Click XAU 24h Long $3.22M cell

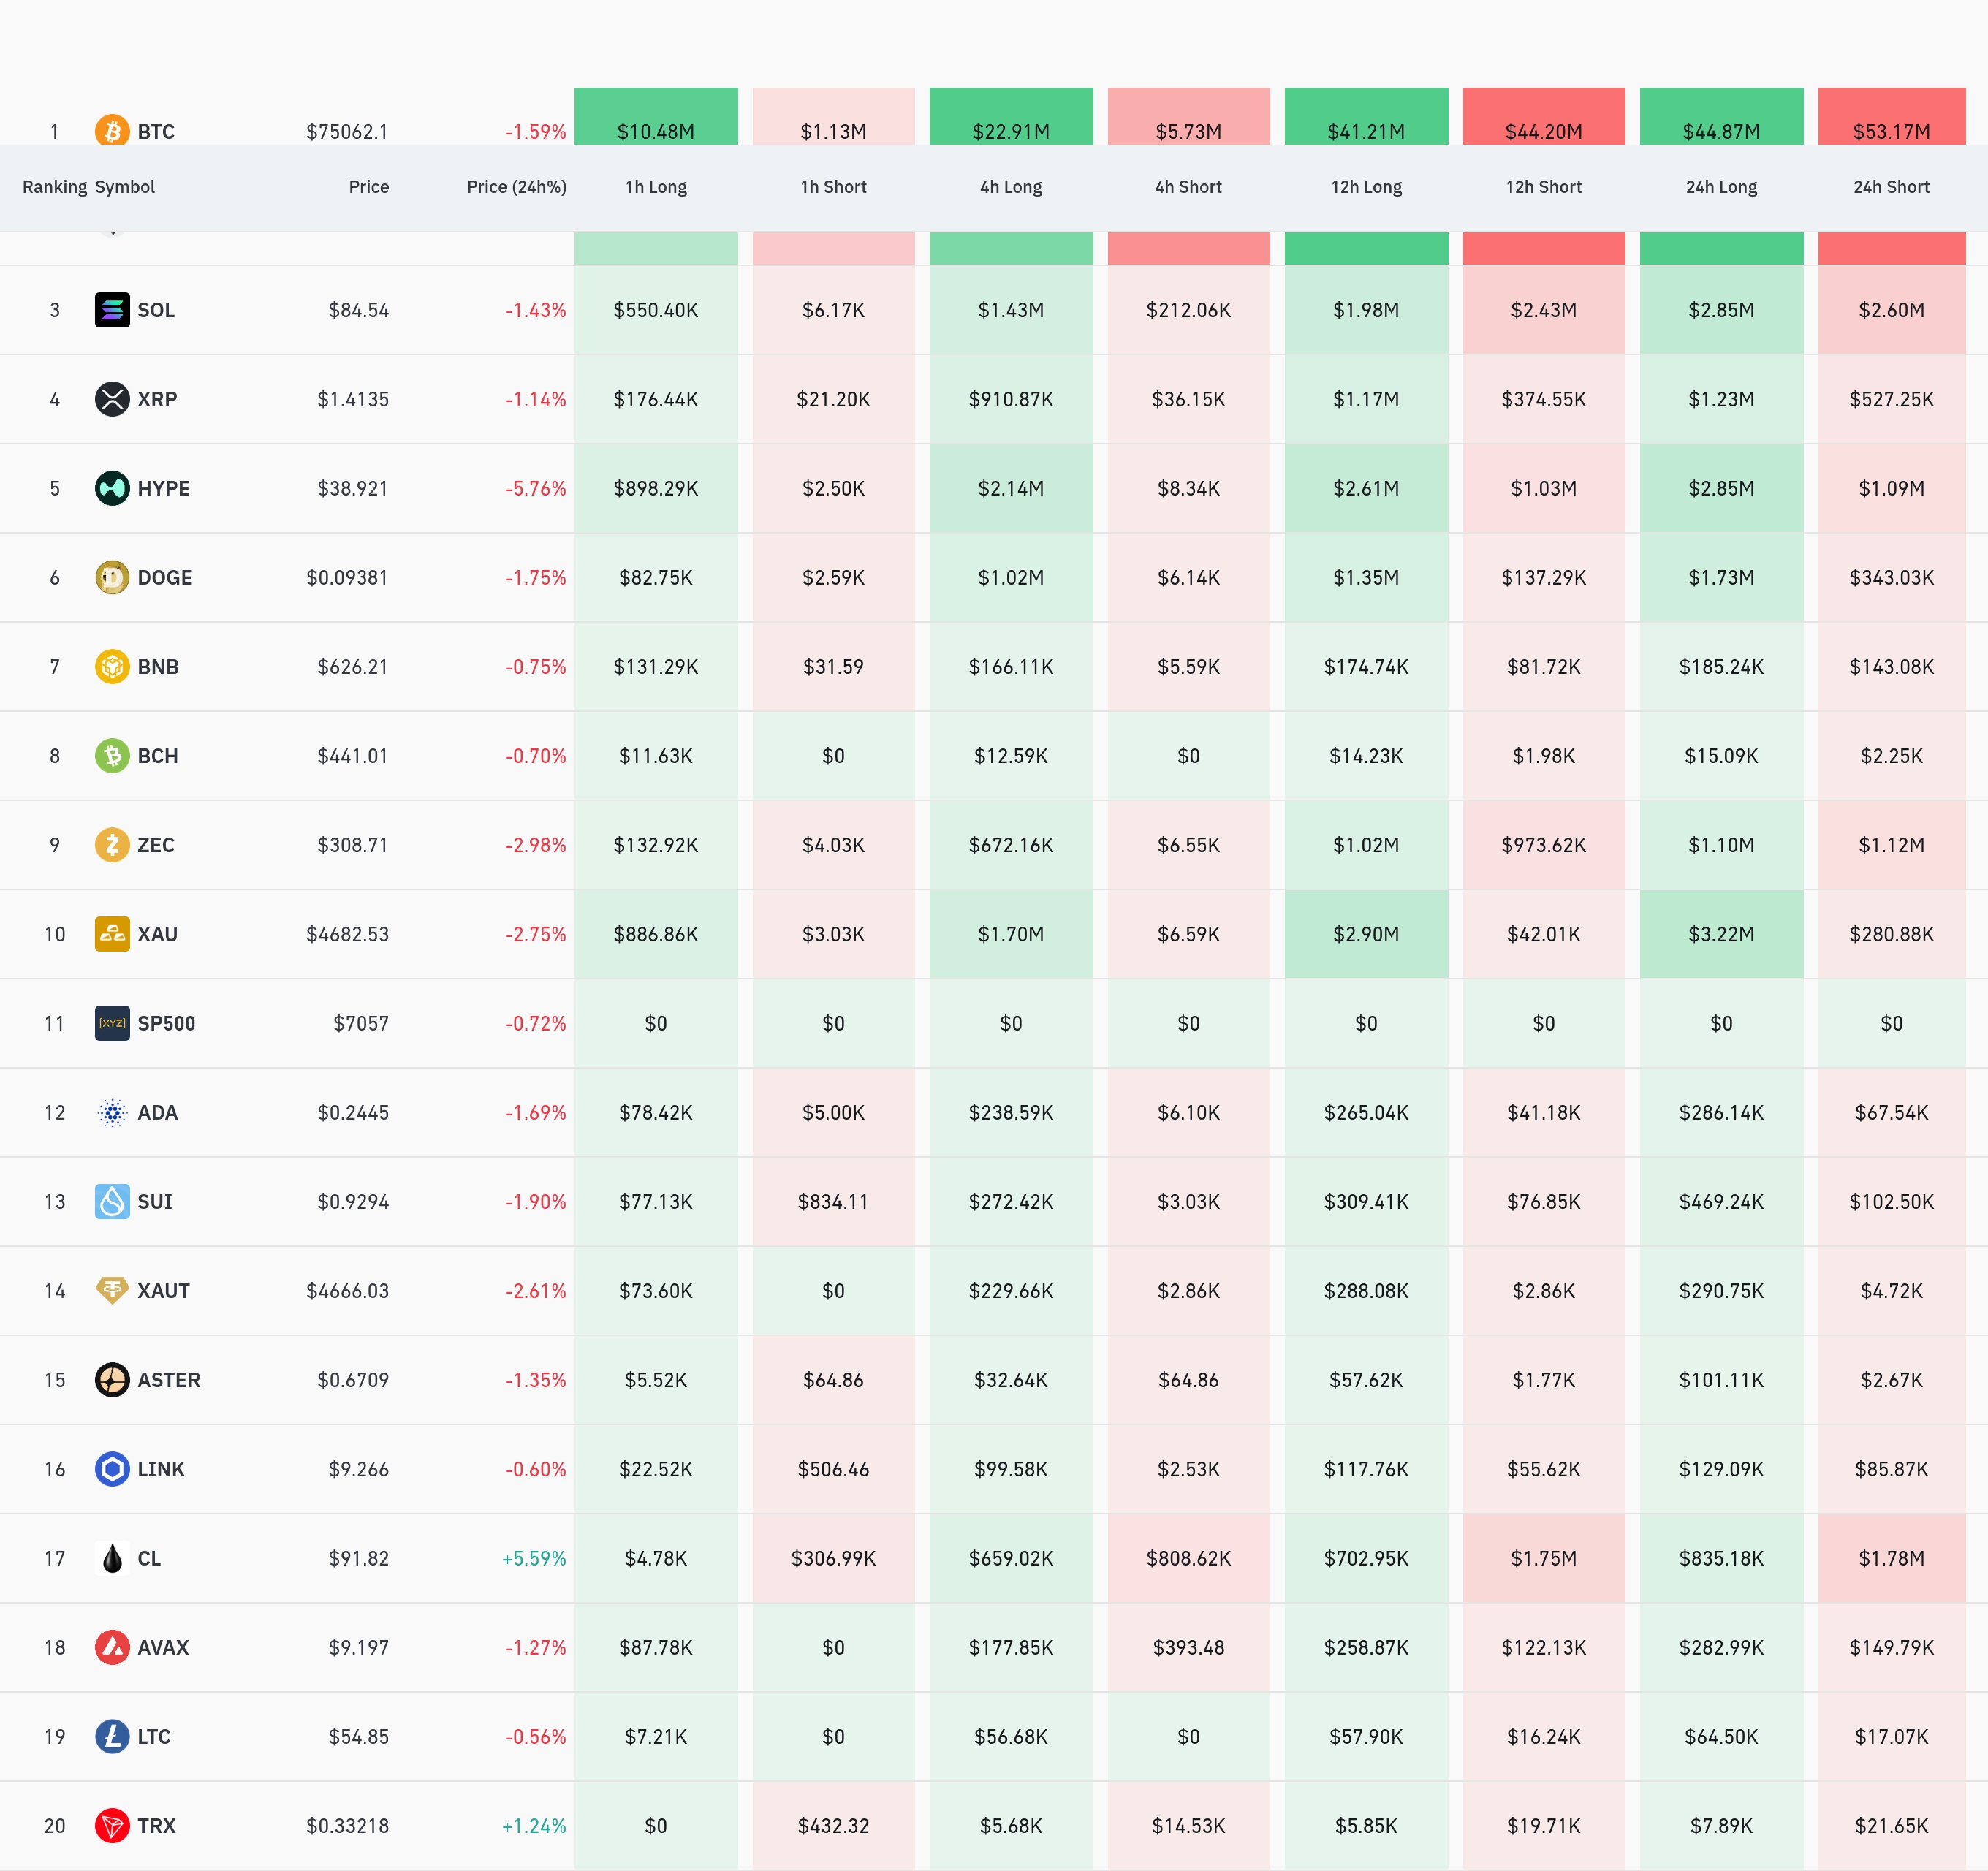[x=1721, y=934]
